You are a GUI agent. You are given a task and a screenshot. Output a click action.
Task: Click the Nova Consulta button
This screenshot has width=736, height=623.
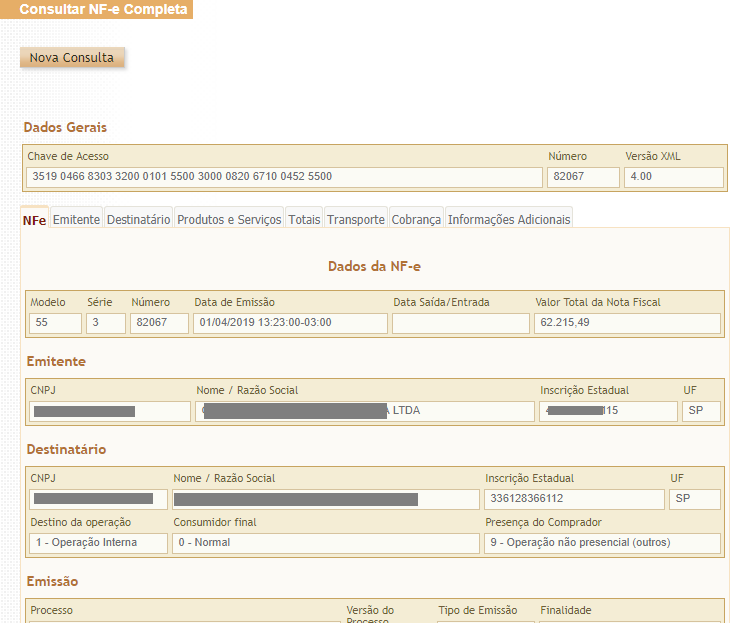pos(72,58)
